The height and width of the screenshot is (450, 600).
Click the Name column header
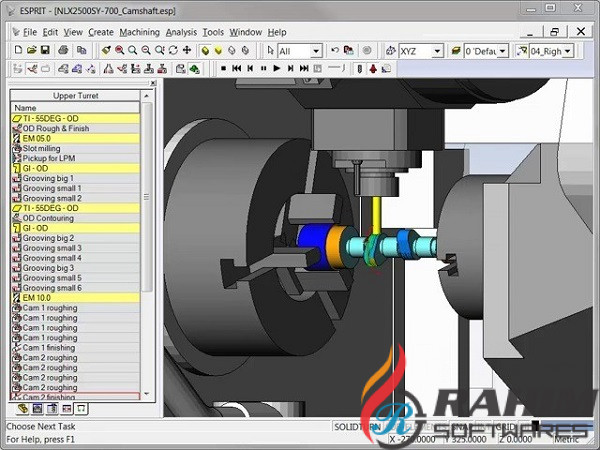pyautogui.click(x=75, y=108)
